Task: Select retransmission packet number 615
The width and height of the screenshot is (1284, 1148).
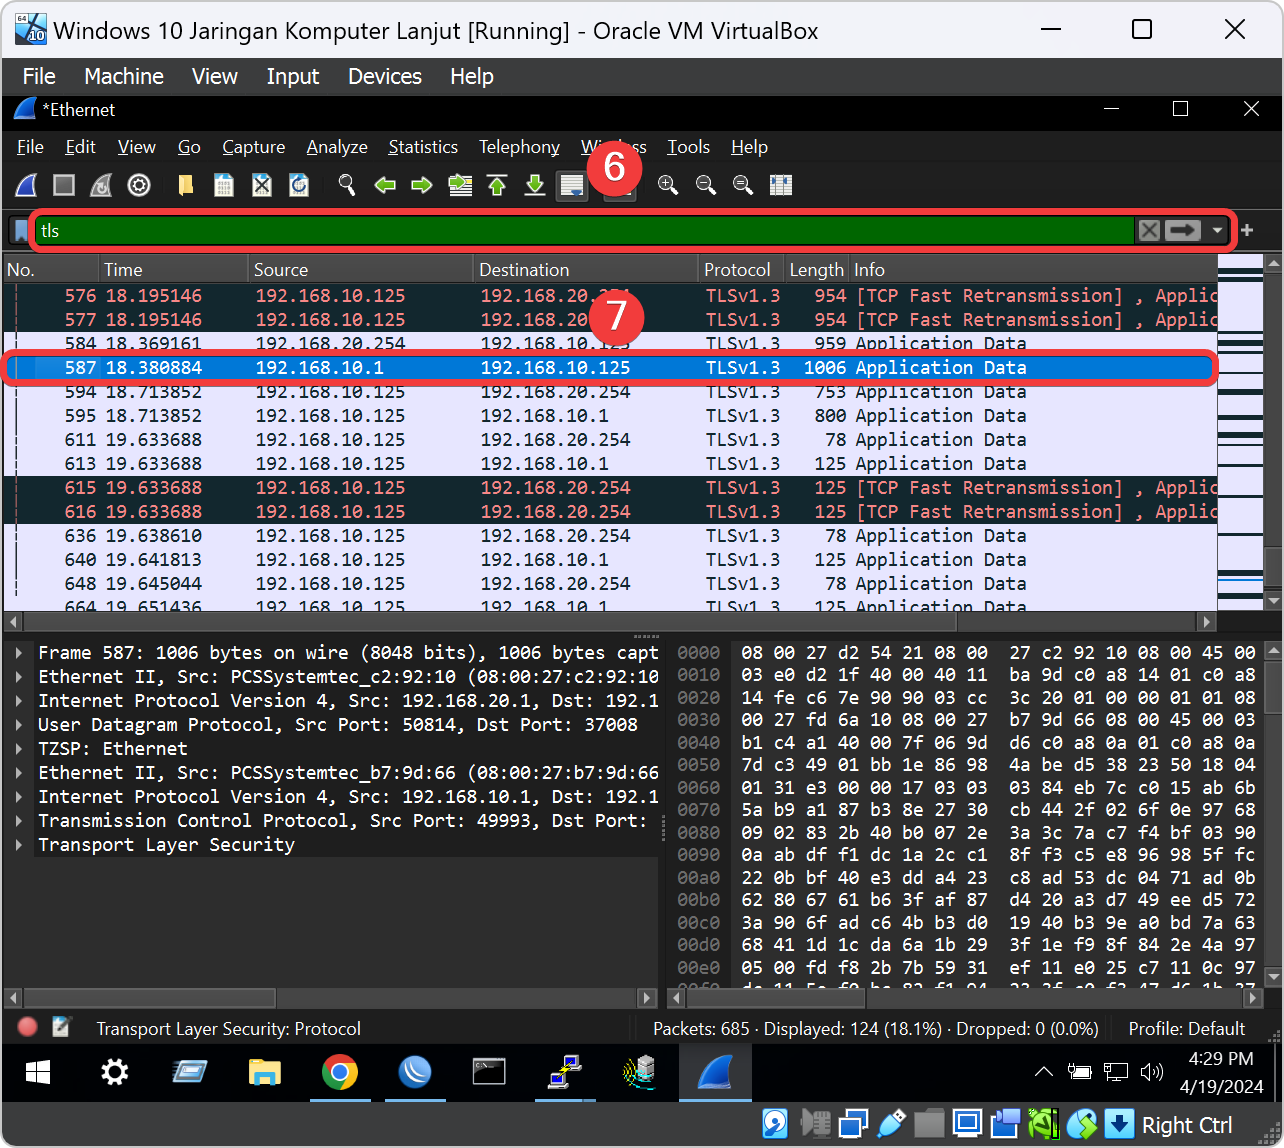Action: click(x=610, y=488)
